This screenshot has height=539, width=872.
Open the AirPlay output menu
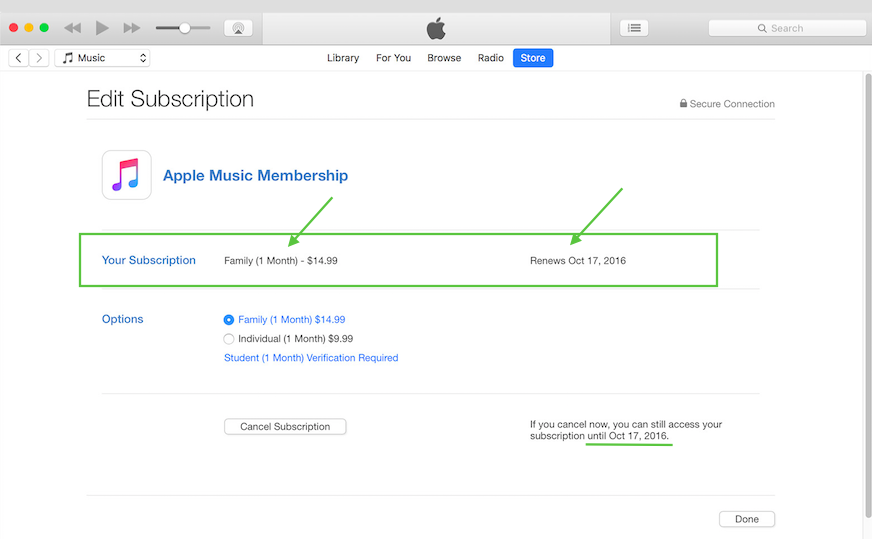238,28
